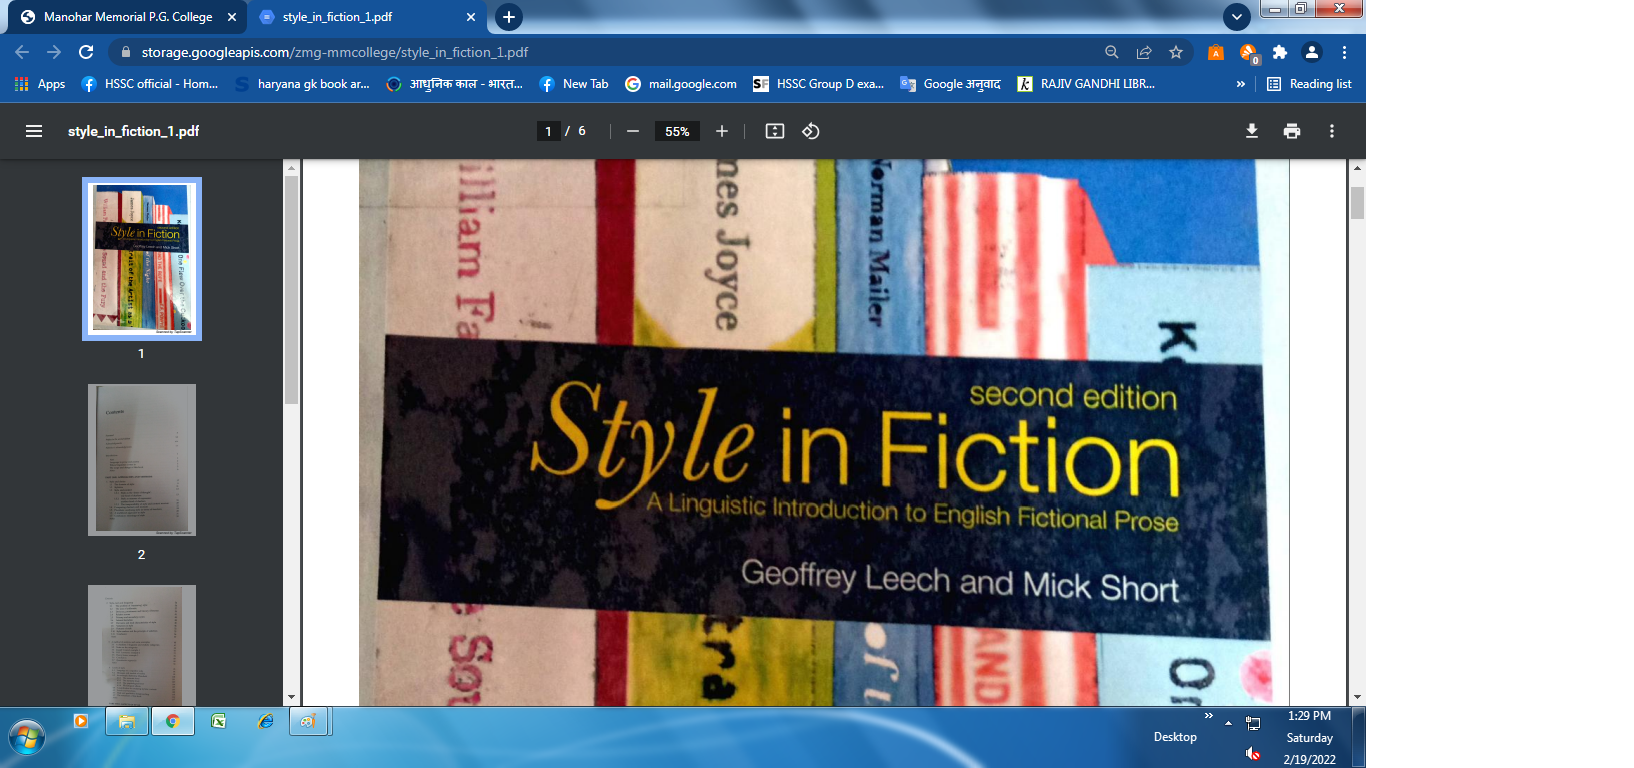Zoom out of the PDF document
This screenshot has width=1634, height=768.
point(633,131)
